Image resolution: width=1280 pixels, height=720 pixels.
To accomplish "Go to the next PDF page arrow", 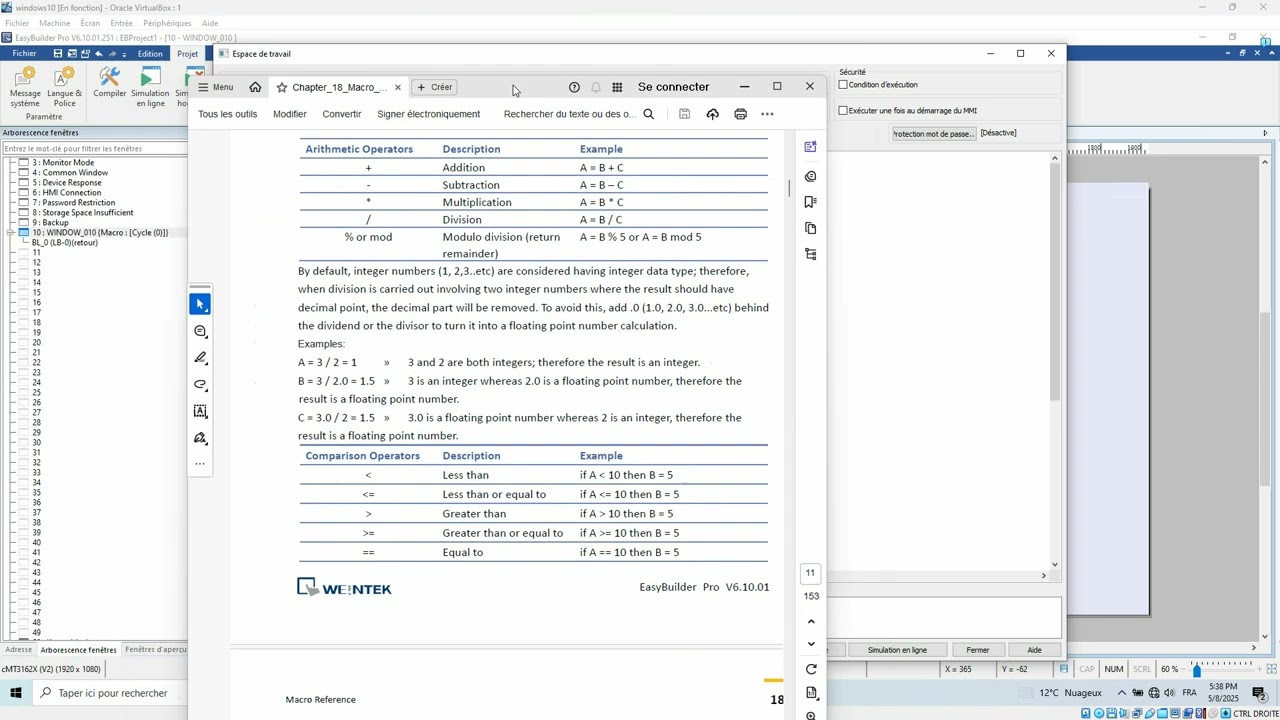I will [811, 644].
